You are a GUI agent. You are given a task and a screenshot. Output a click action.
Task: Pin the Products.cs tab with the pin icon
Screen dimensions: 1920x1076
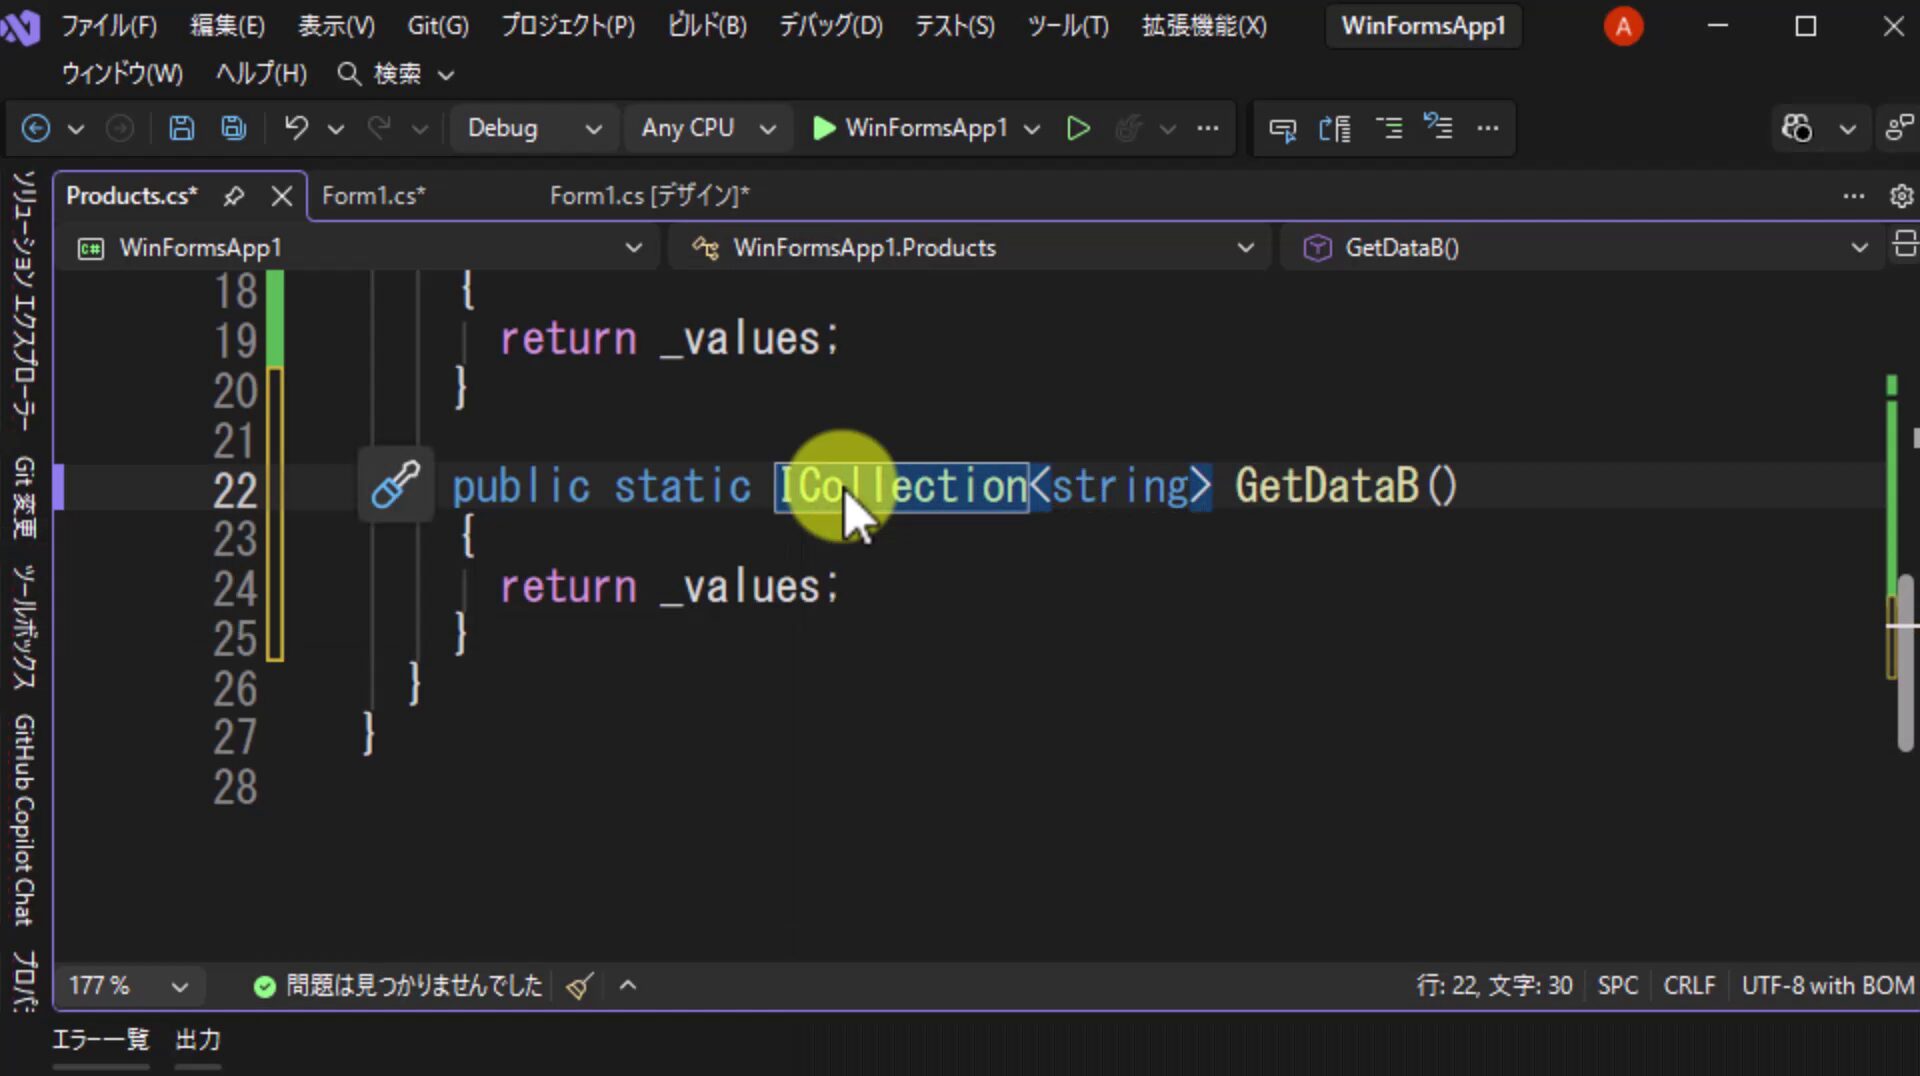pos(234,196)
